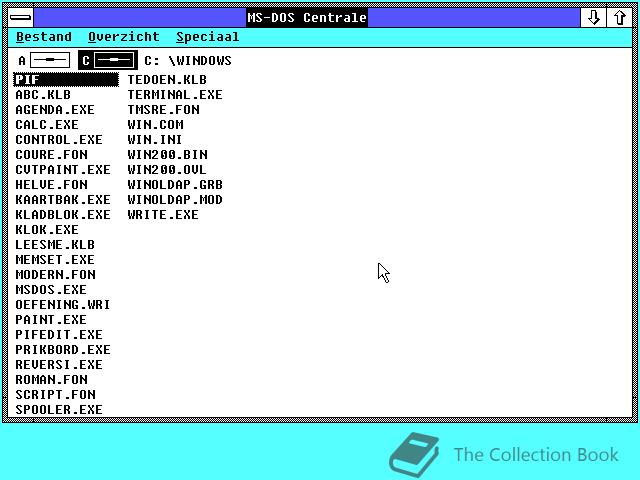
Task: Select SCRIPT.FON file
Action: tap(56, 395)
